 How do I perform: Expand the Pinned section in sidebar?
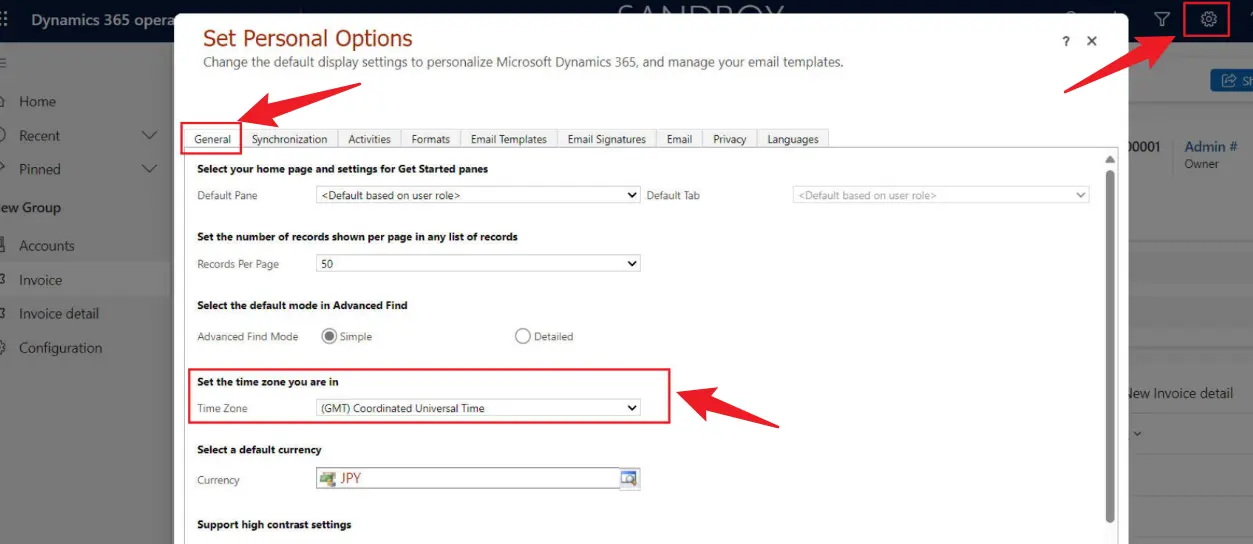150,169
